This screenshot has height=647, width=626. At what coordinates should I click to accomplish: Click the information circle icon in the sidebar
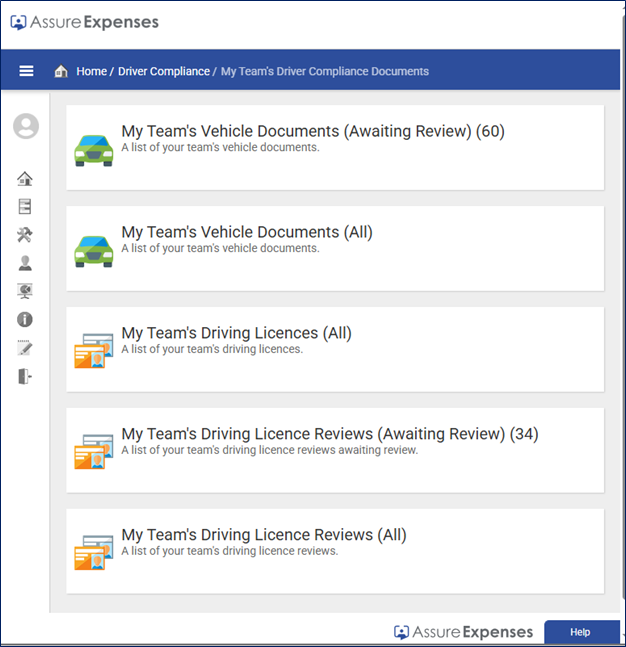(25, 319)
